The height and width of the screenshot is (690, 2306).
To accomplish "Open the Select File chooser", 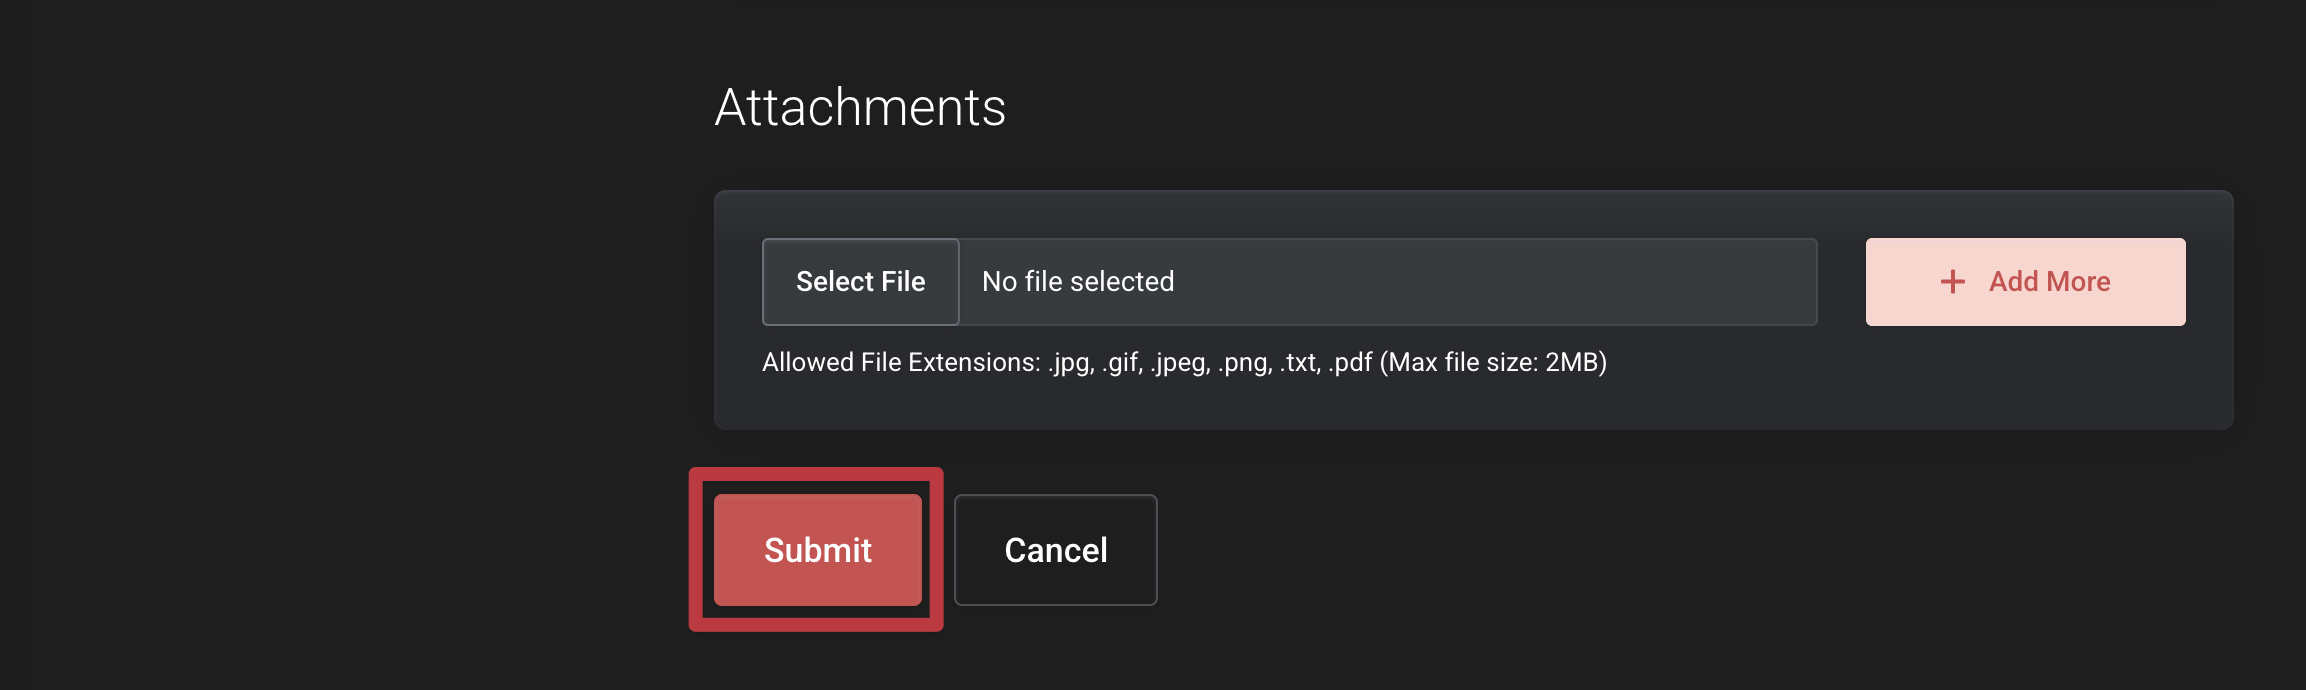I will (x=860, y=282).
